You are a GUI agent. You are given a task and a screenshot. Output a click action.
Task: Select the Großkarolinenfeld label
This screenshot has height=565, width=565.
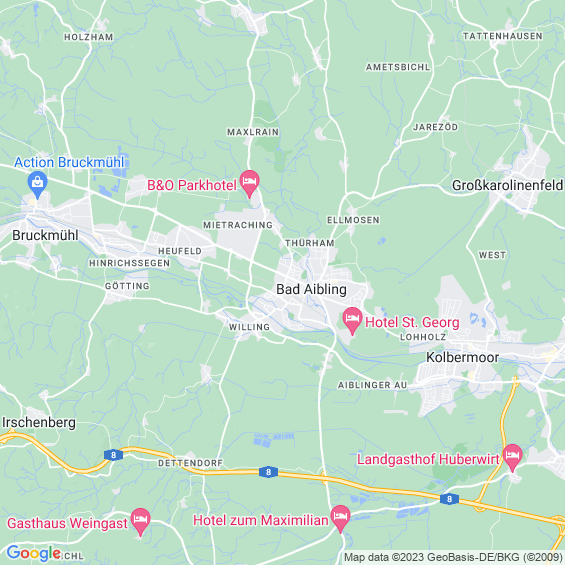click(x=507, y=185)
